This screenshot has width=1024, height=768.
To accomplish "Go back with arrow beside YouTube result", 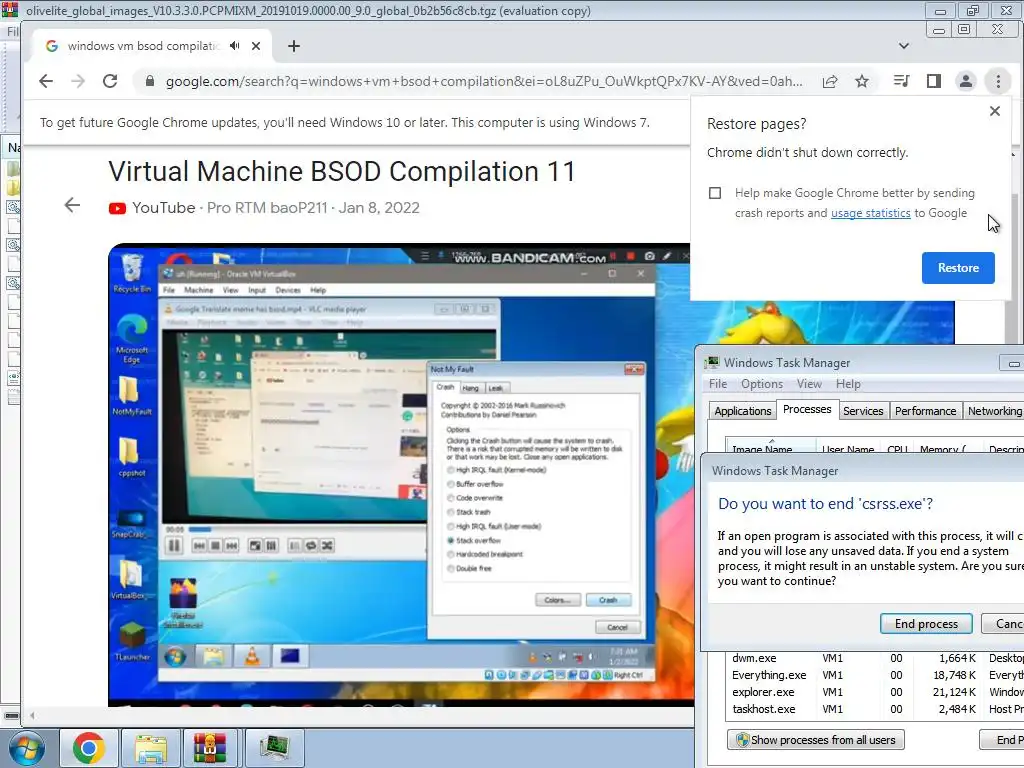I will pyautogui.click(x=72, y=205).
